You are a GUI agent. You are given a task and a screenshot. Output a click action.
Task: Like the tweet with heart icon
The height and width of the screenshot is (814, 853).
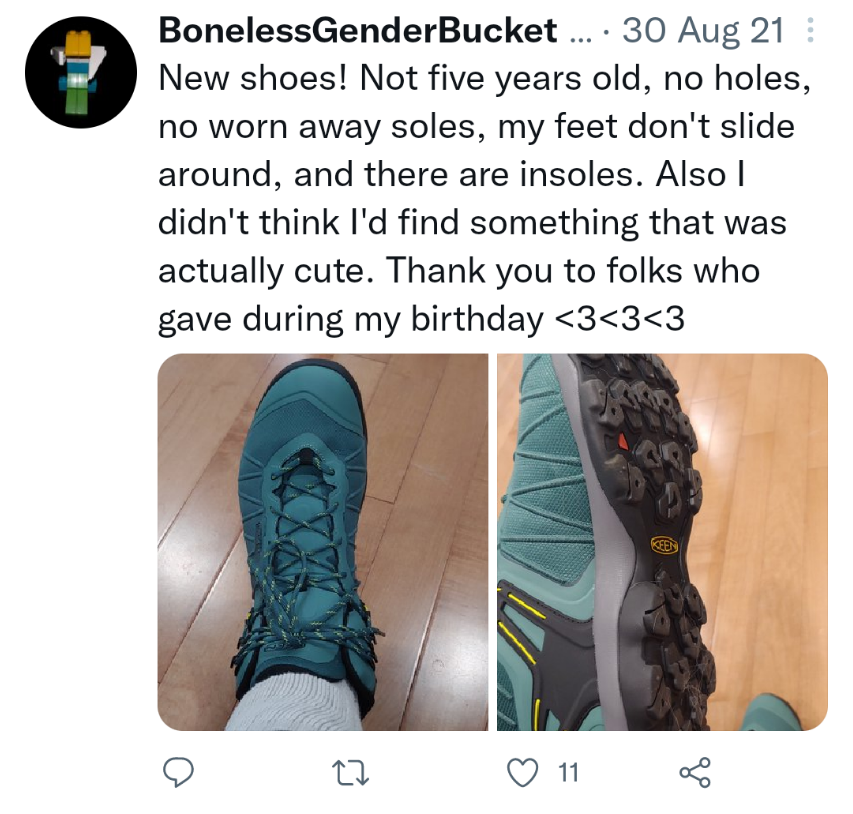coord(523,772)
